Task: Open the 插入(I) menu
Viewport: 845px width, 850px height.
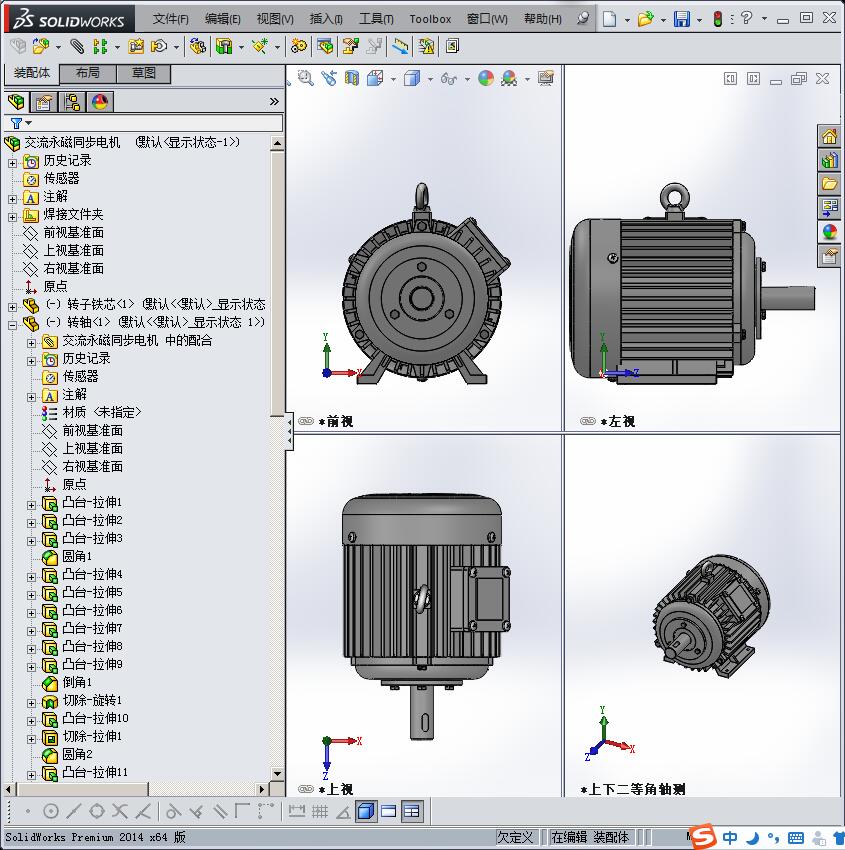Action: click(x=326, y=19)
